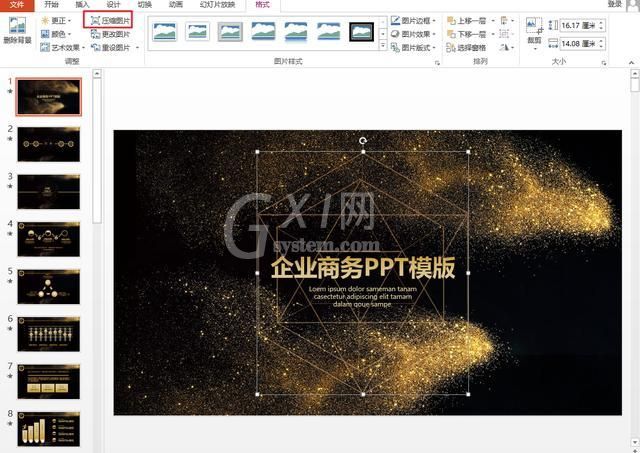Switch to the Design (设计) tab
Screen dimensions: 640x453
point(113,4)
